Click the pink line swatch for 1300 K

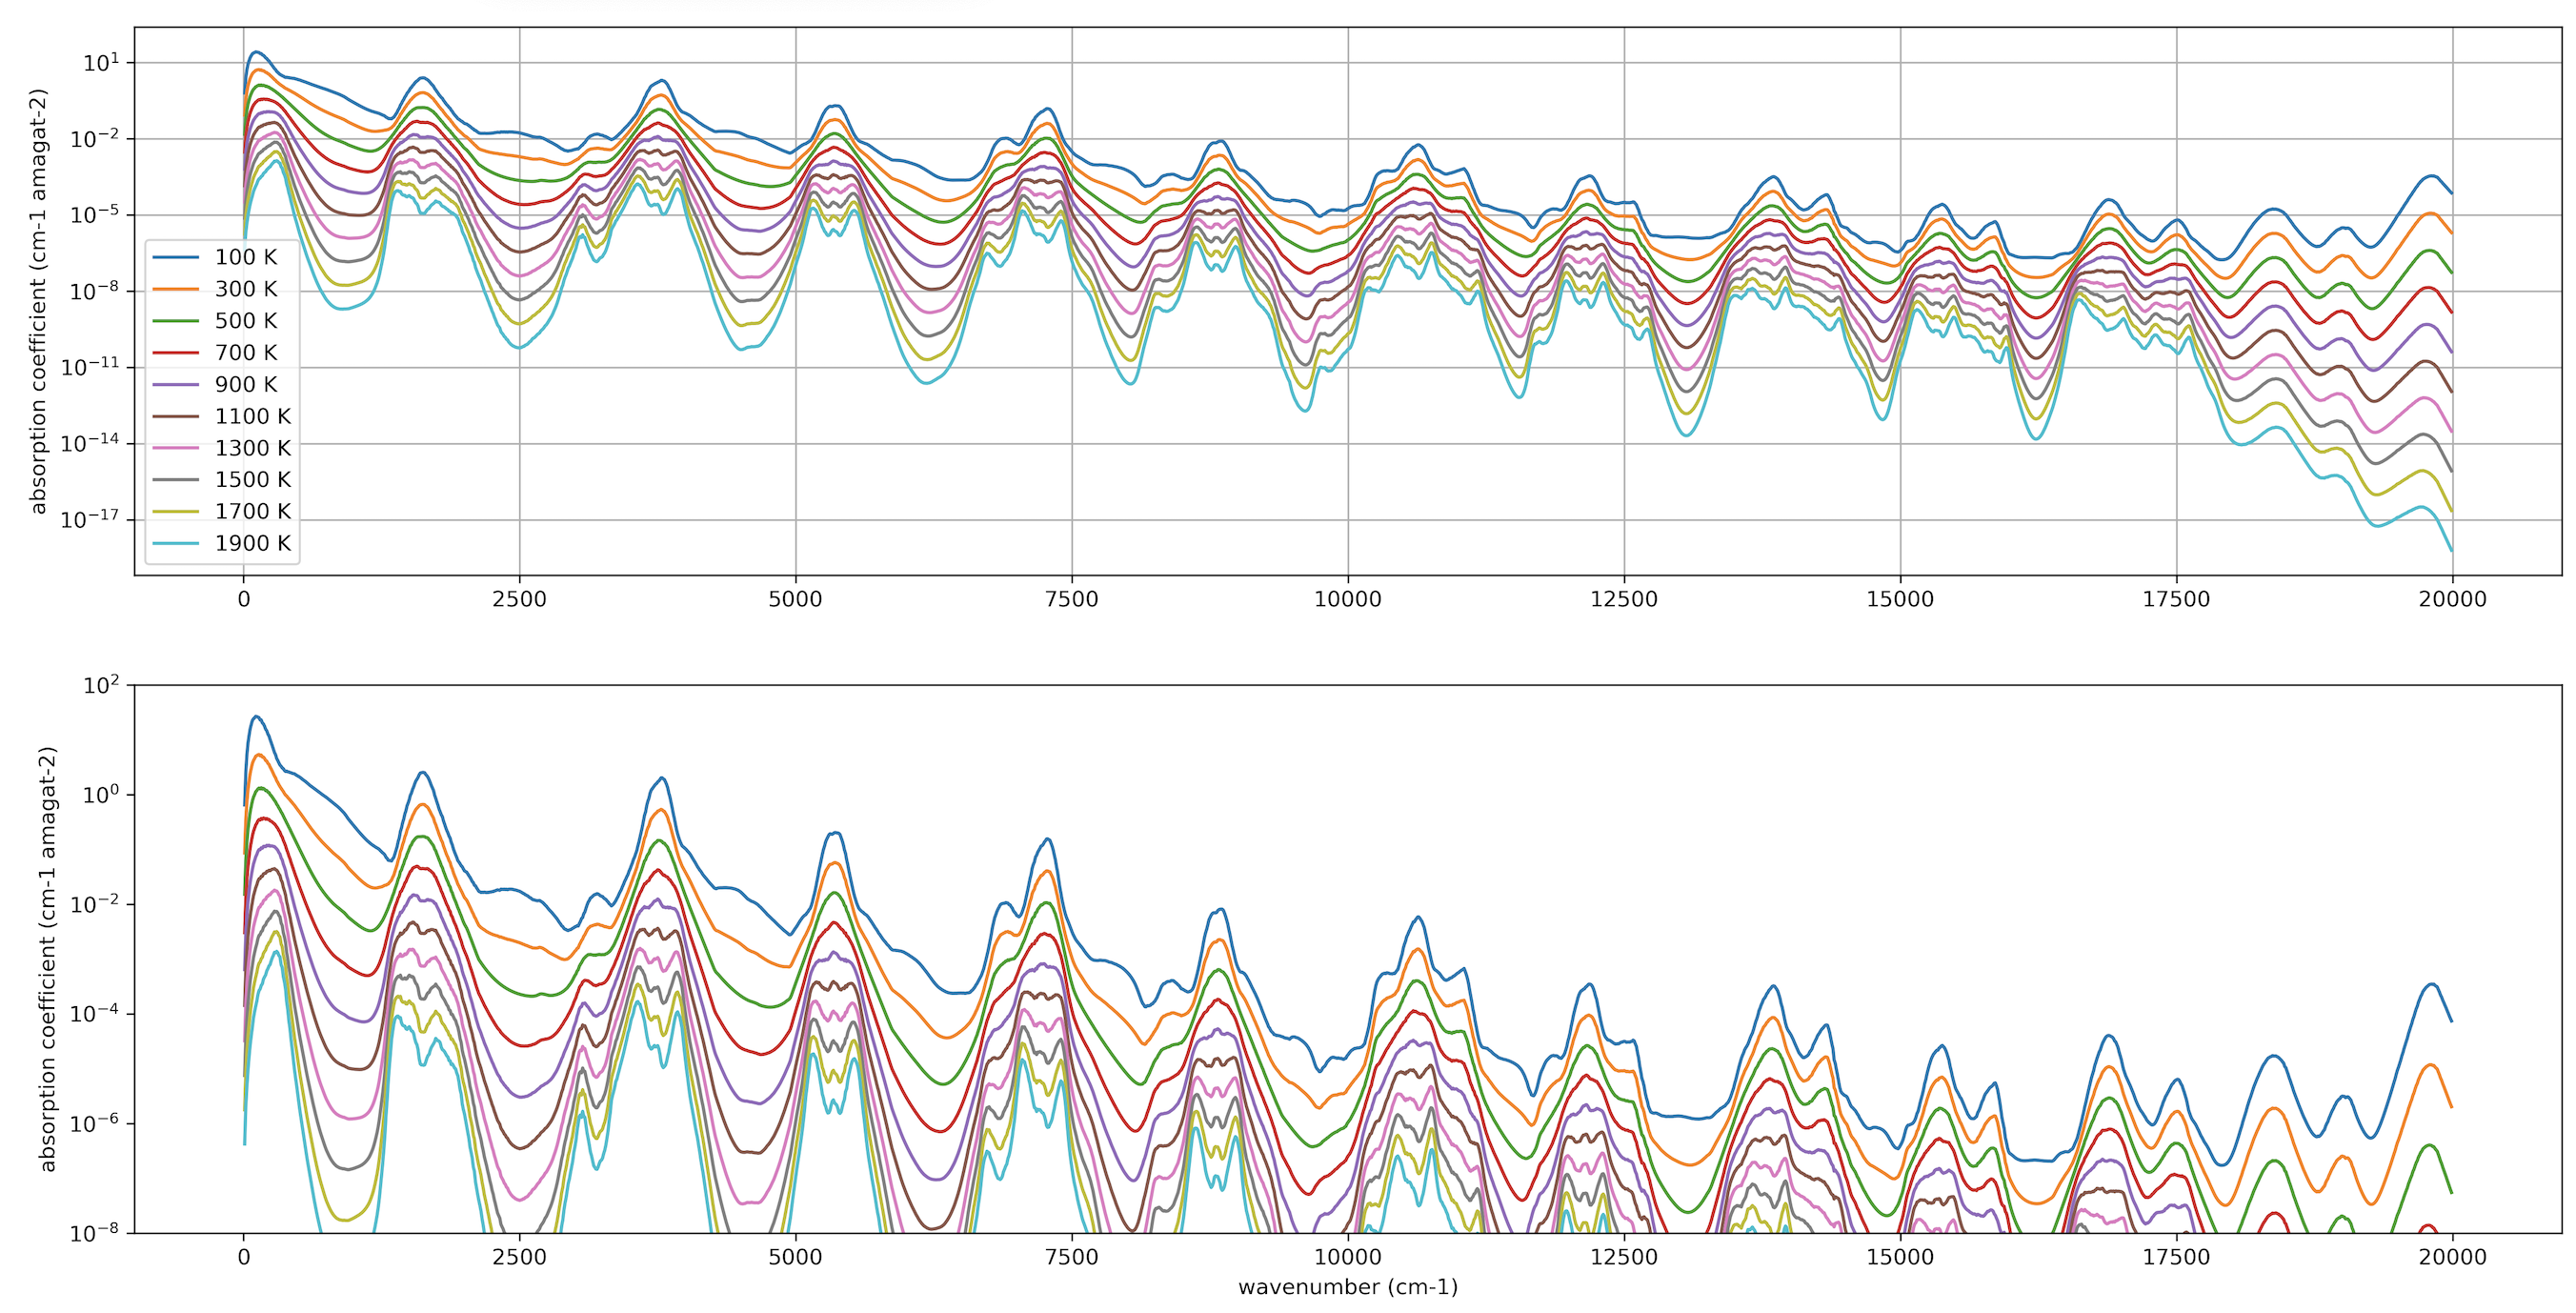pyautogui.click(x=175, y=448)
